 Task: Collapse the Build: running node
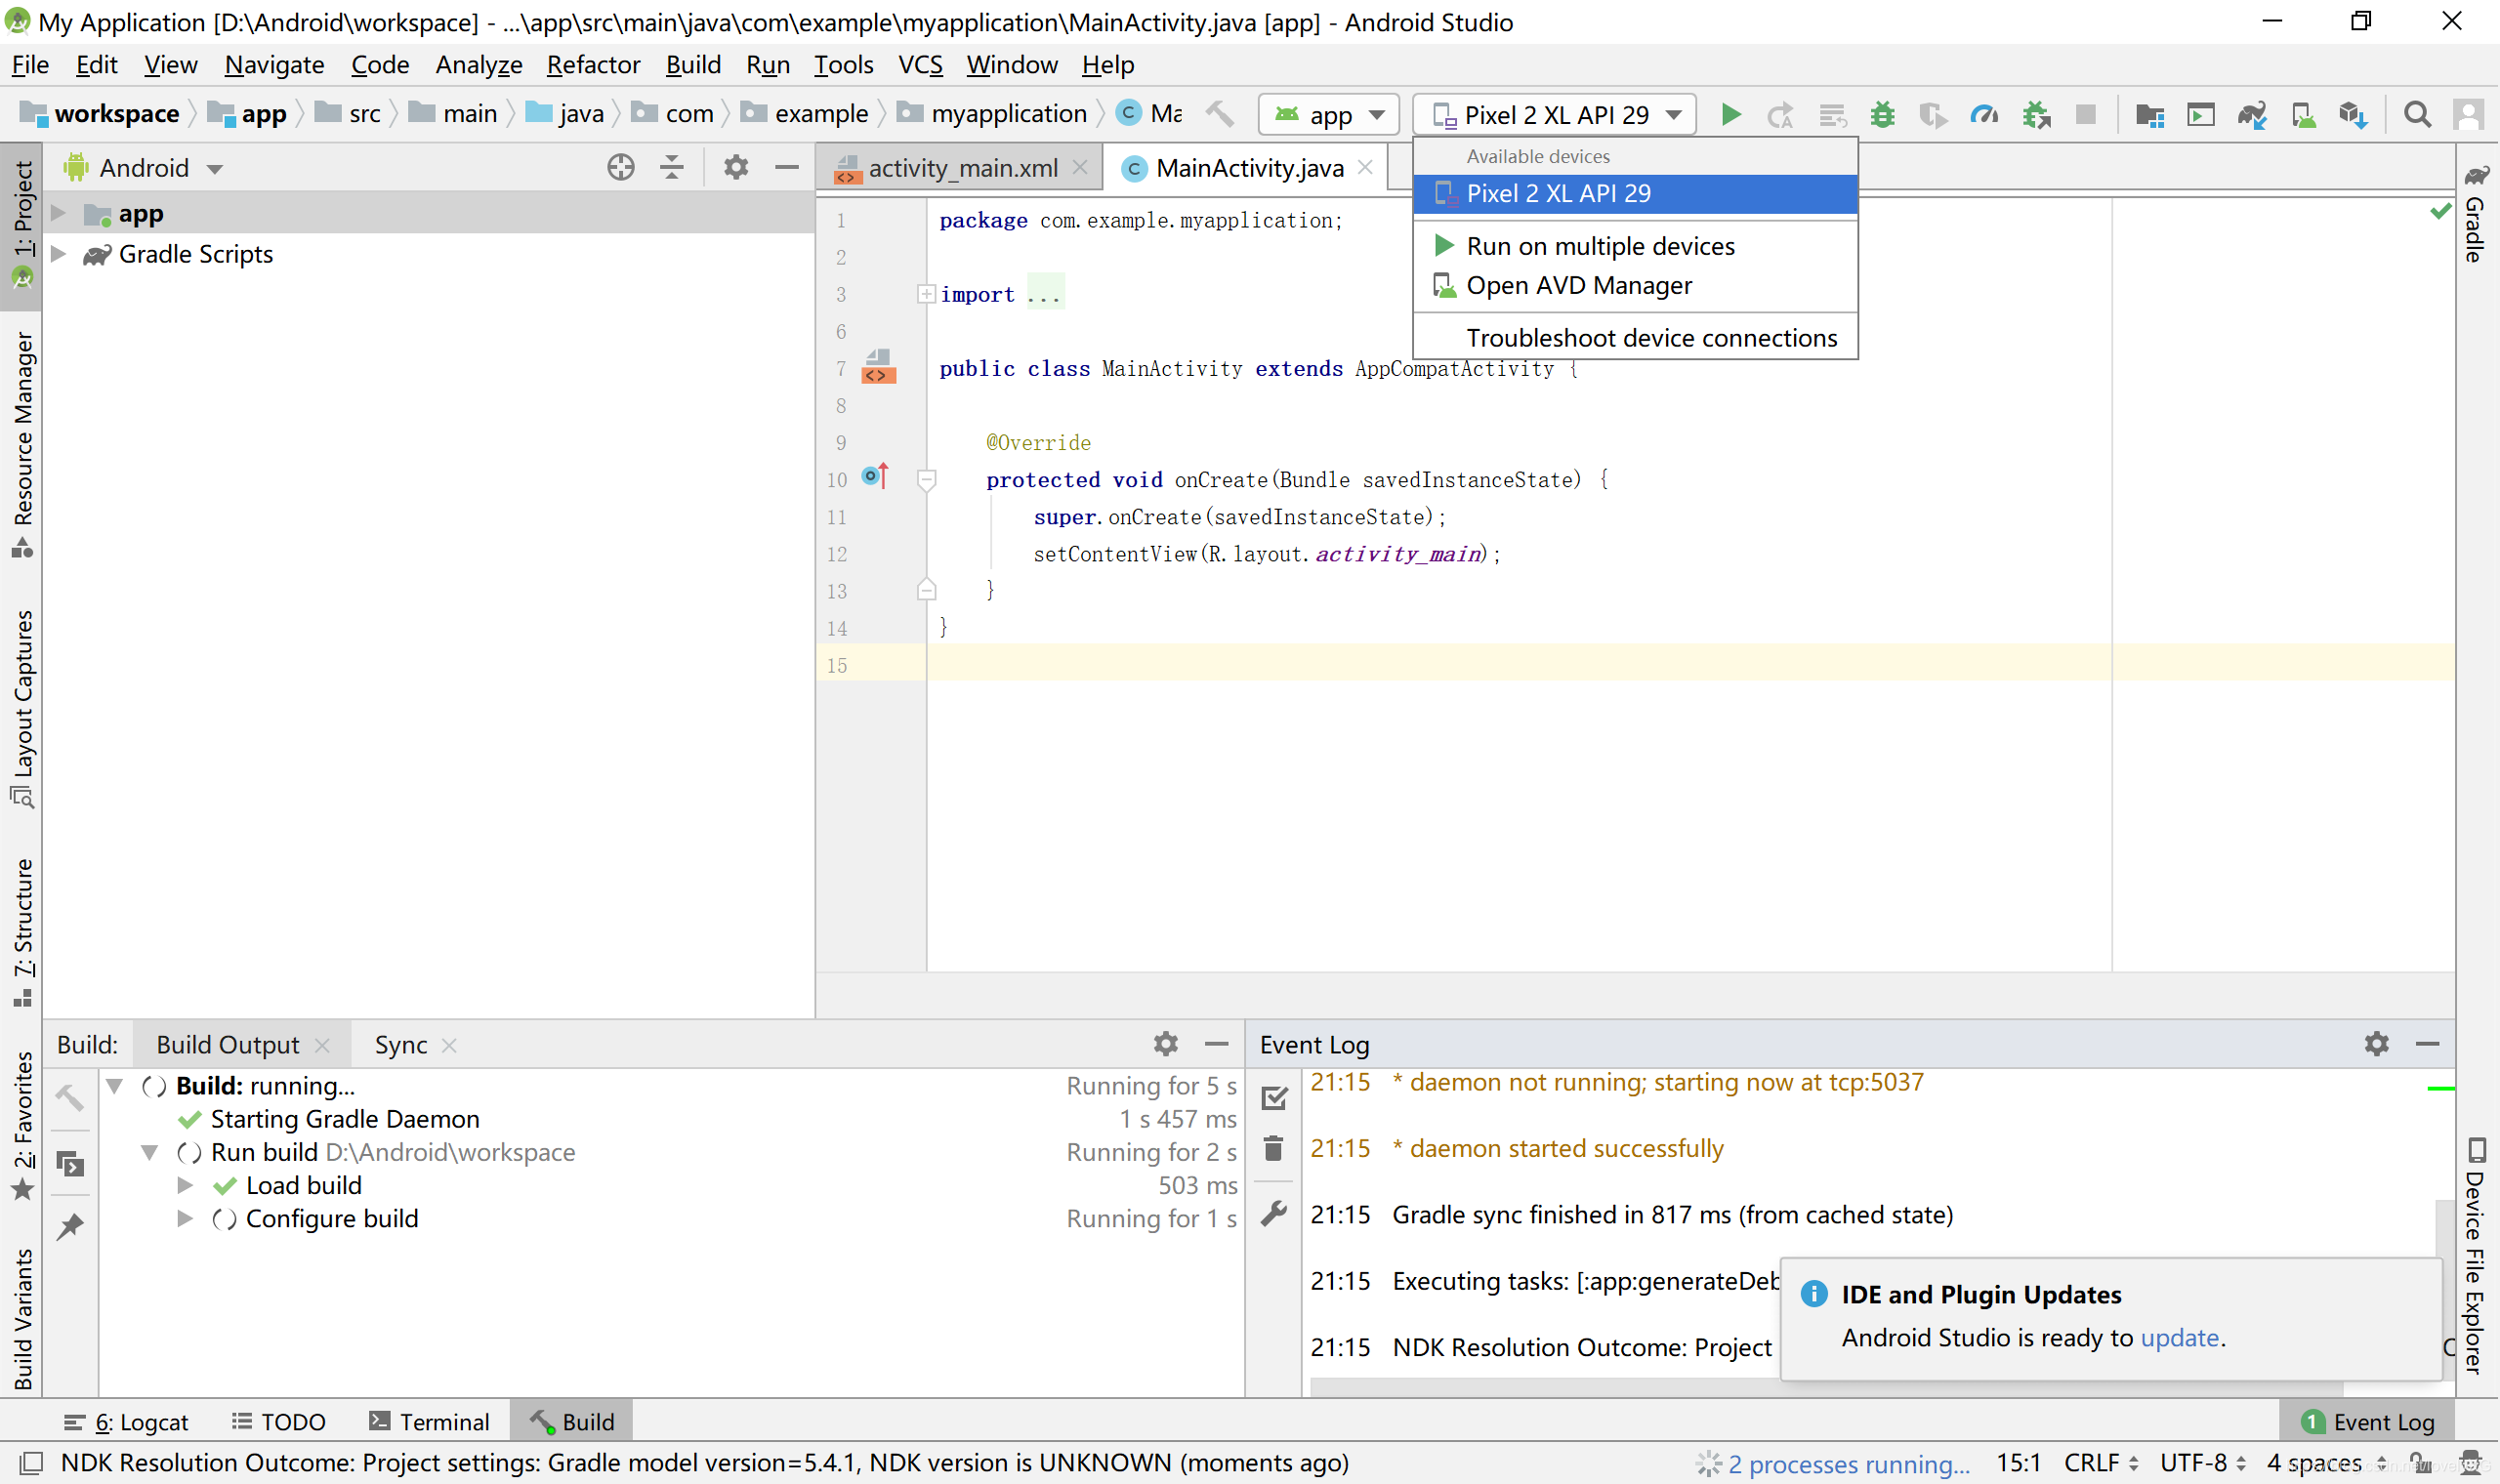point(114,1086)
